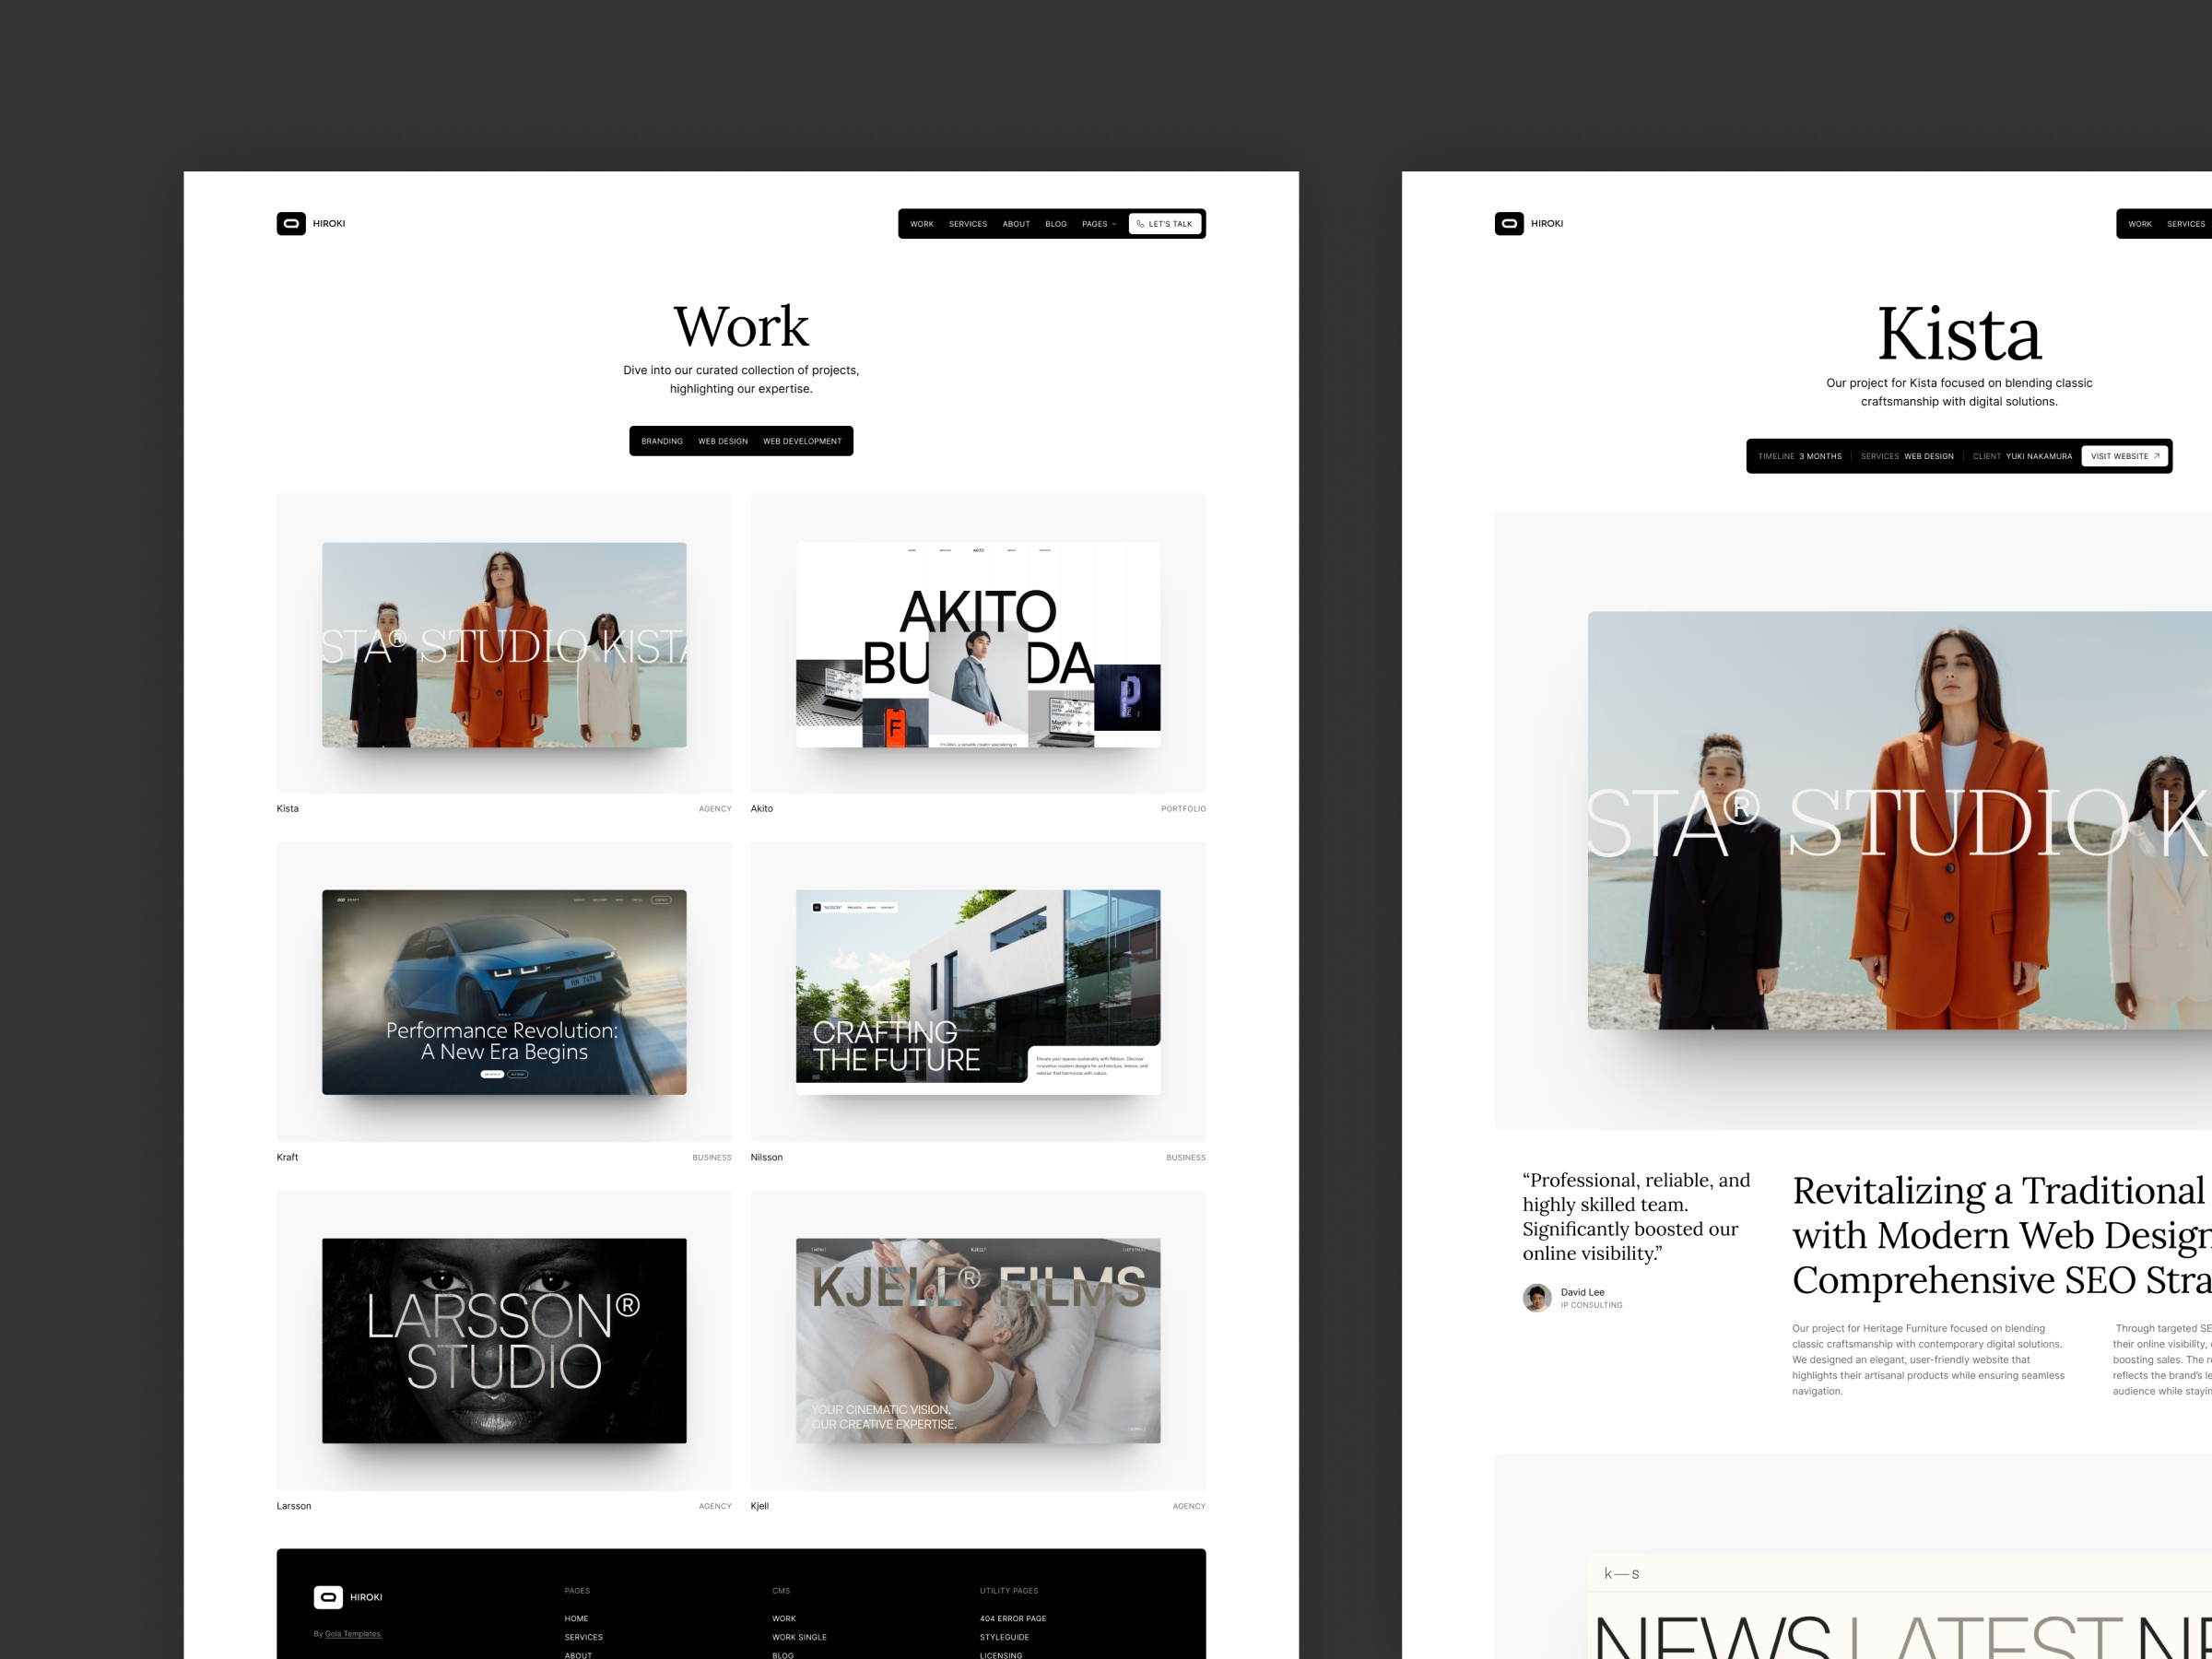
Task: Click the Services nav item on the Kista page
Action: pos(2185,224)
